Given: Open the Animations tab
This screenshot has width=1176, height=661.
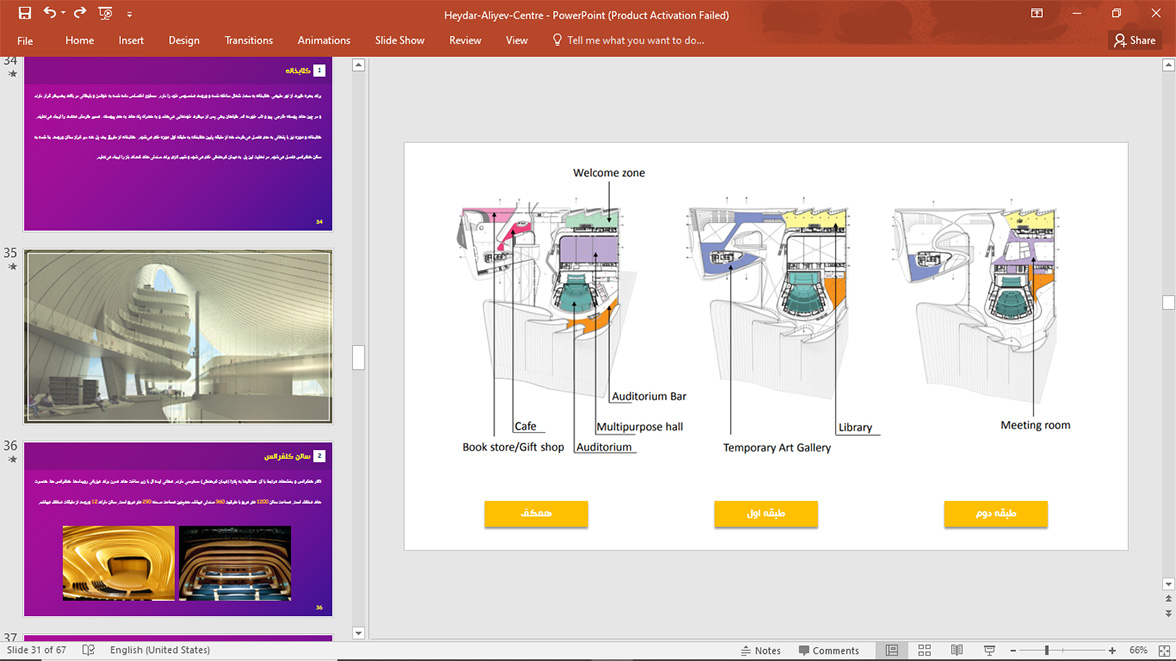Looking at the screenshot, I should (x=324, y=41).
